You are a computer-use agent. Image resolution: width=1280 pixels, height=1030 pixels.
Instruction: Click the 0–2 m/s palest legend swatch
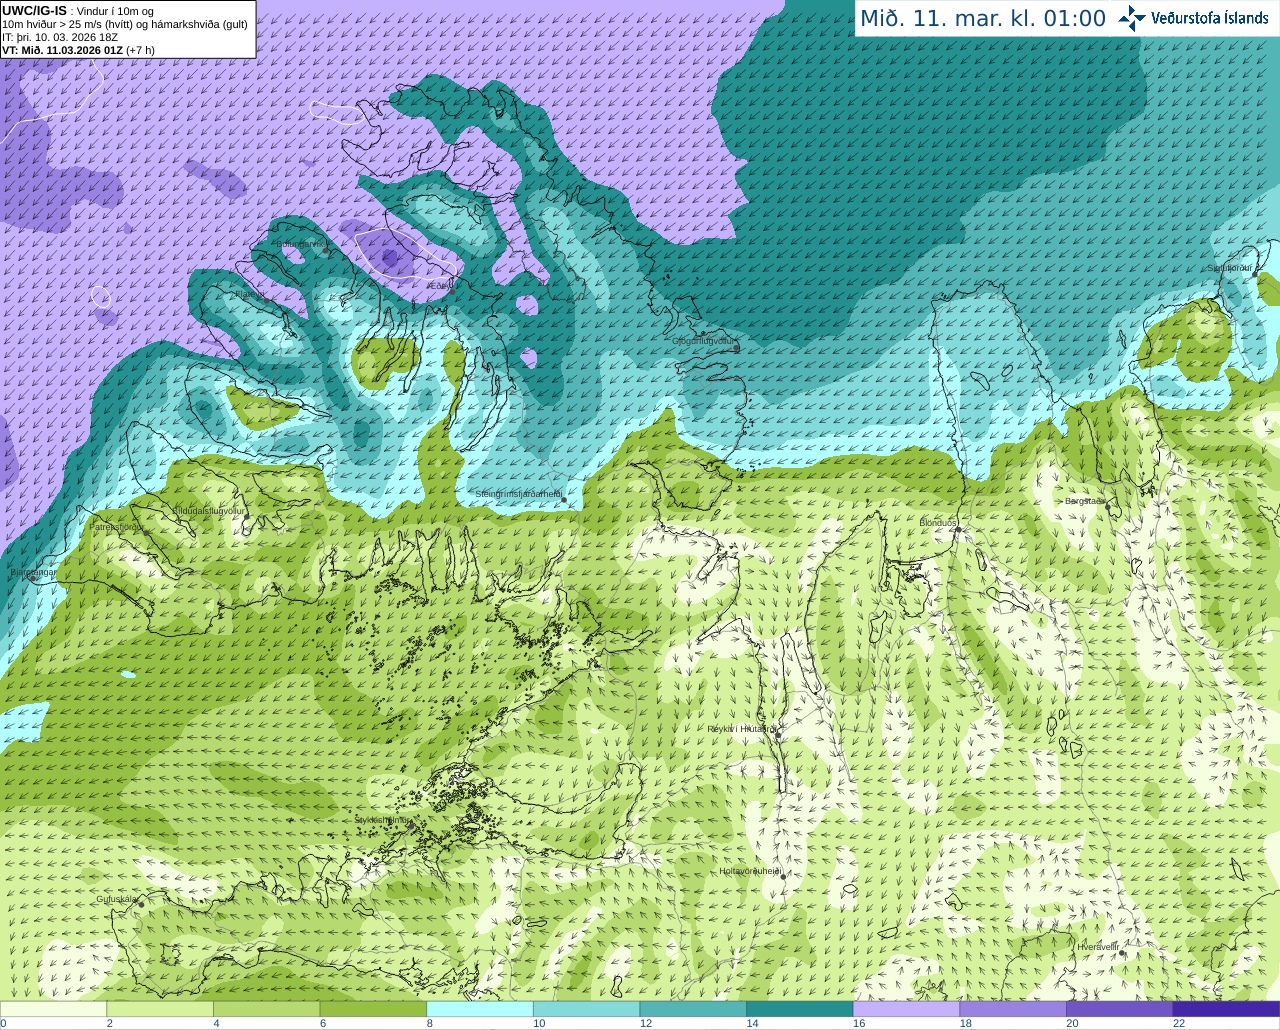click(53, 1009)
